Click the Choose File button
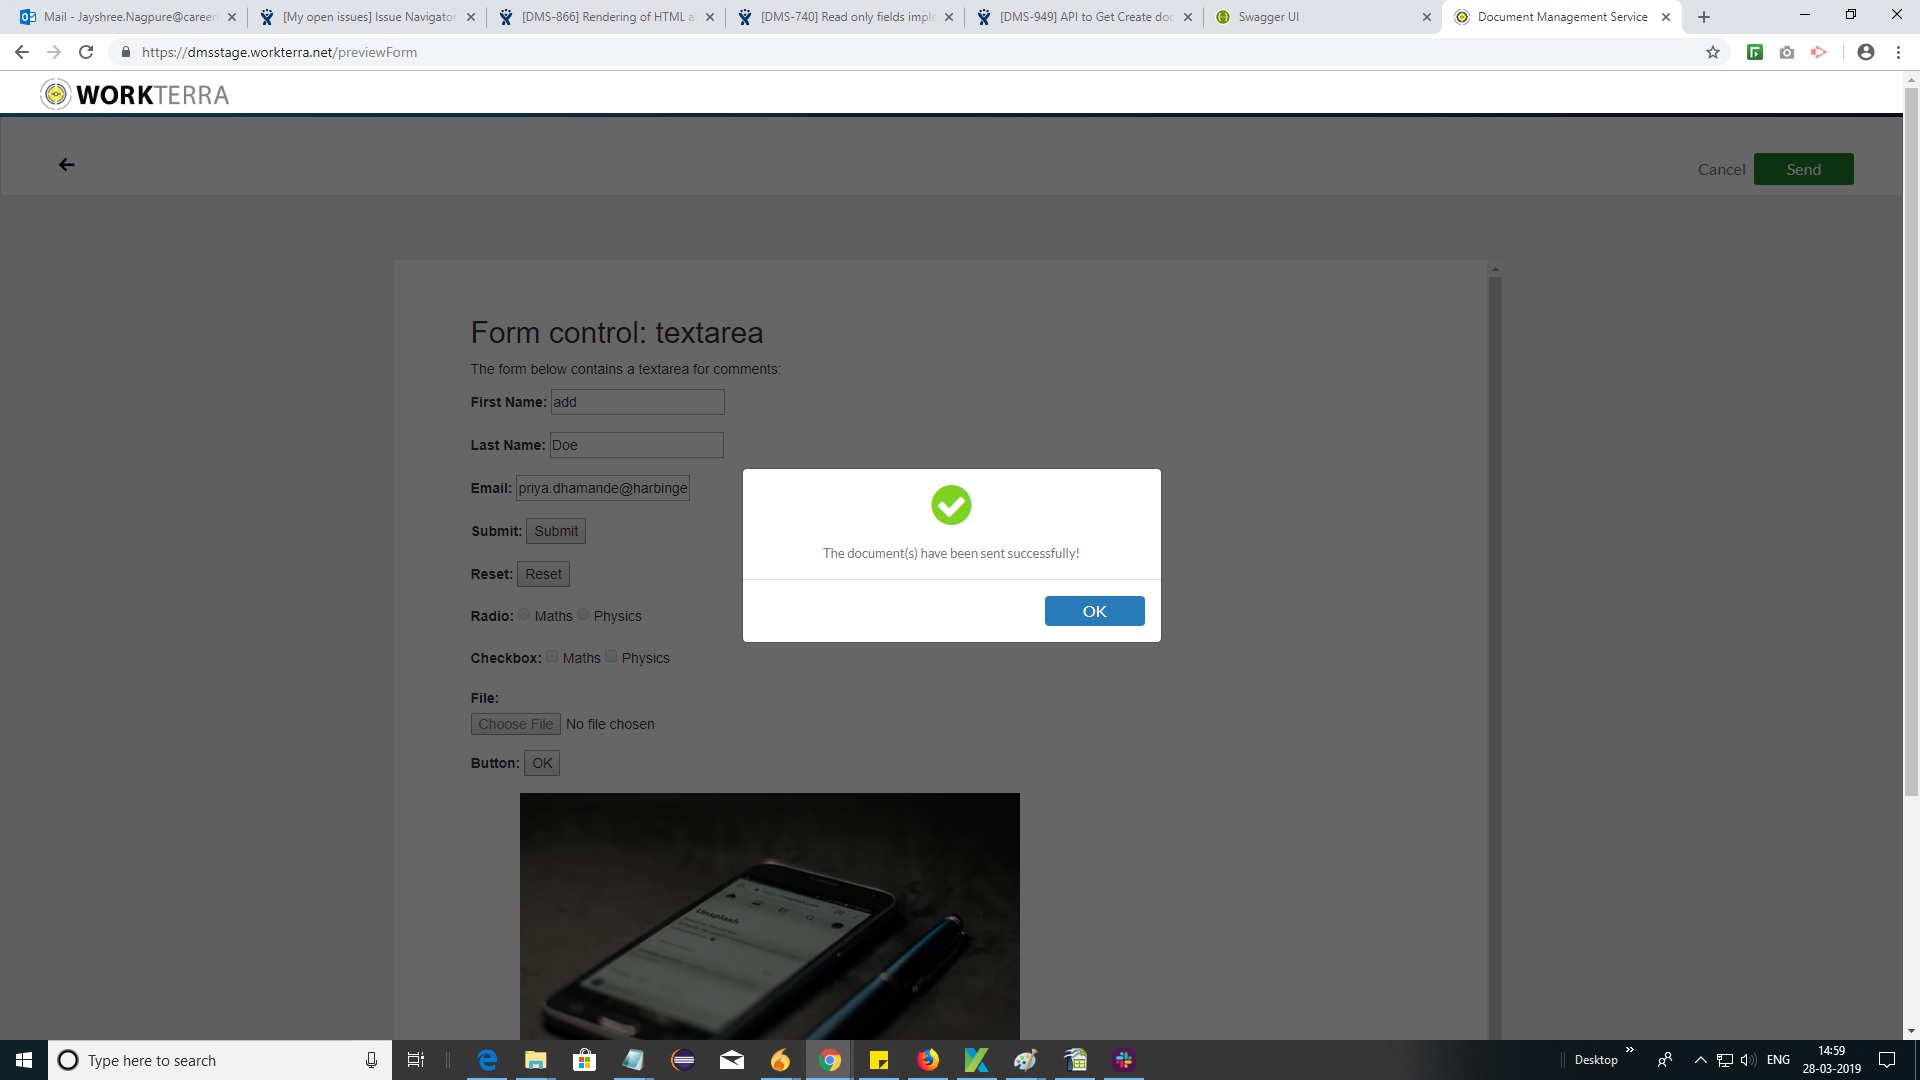This screenshot has height=1080, width=1920. coord(515,724)
